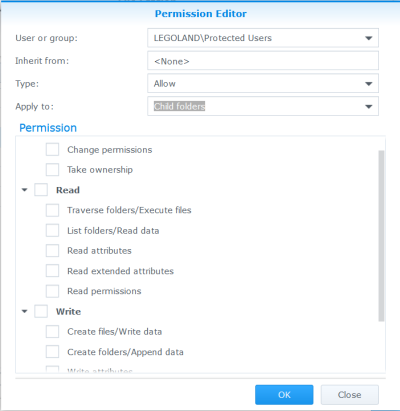The width and height of the screenshot is (400, 411).
Task: Enable Read extended attributes
Action: (x=52, y=271)
